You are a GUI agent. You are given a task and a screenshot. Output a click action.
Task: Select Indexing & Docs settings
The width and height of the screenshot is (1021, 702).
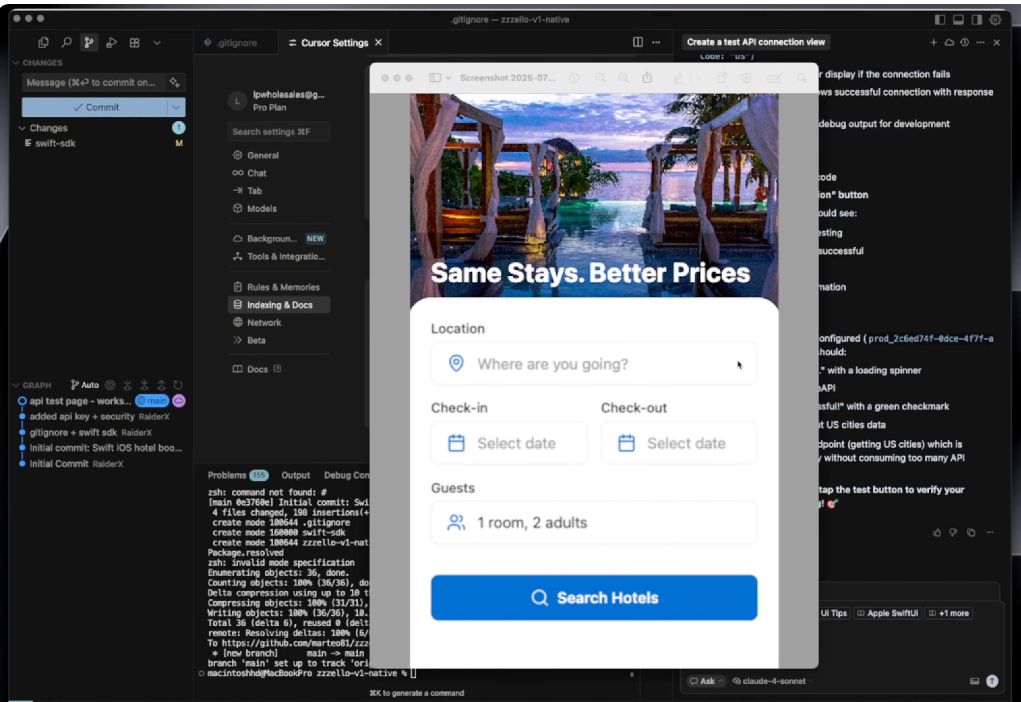pyautogui.click(x=279, y=305)
